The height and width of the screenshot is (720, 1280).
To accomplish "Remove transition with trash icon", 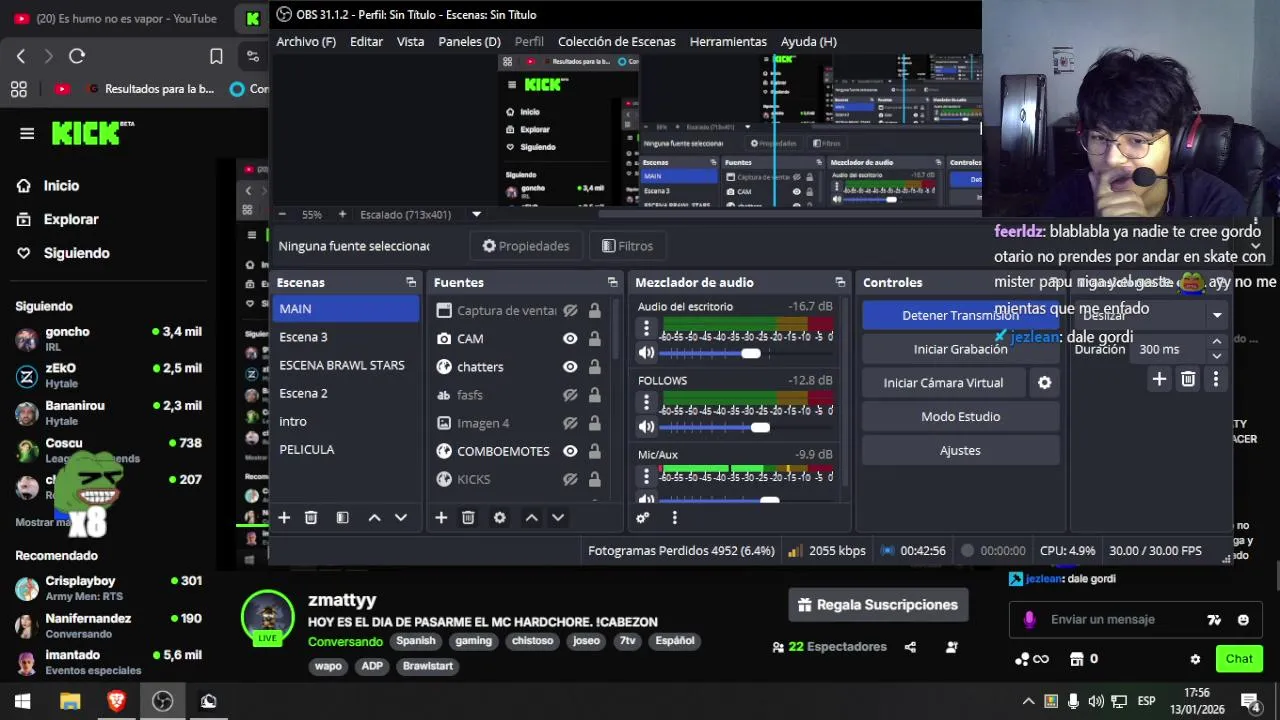I will click(1188, 379).
